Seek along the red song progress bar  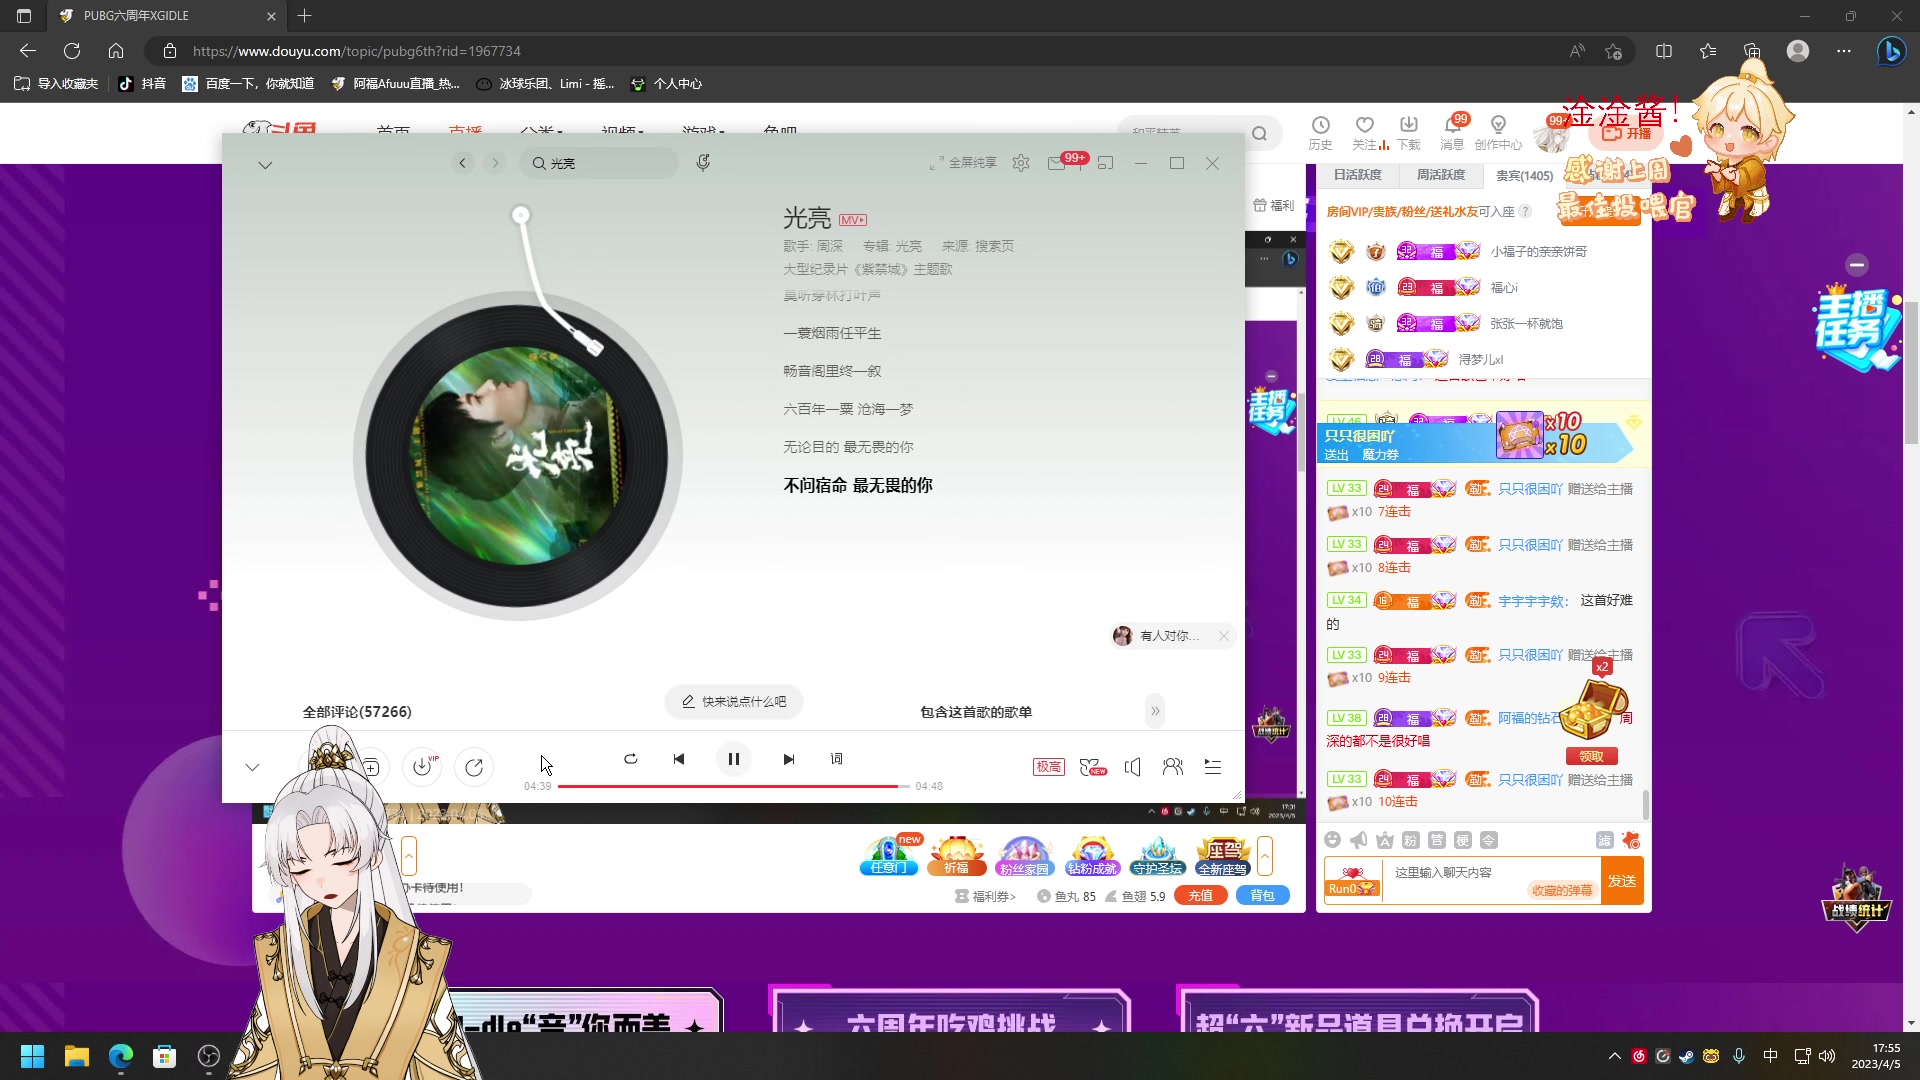(x=733, y=786)
